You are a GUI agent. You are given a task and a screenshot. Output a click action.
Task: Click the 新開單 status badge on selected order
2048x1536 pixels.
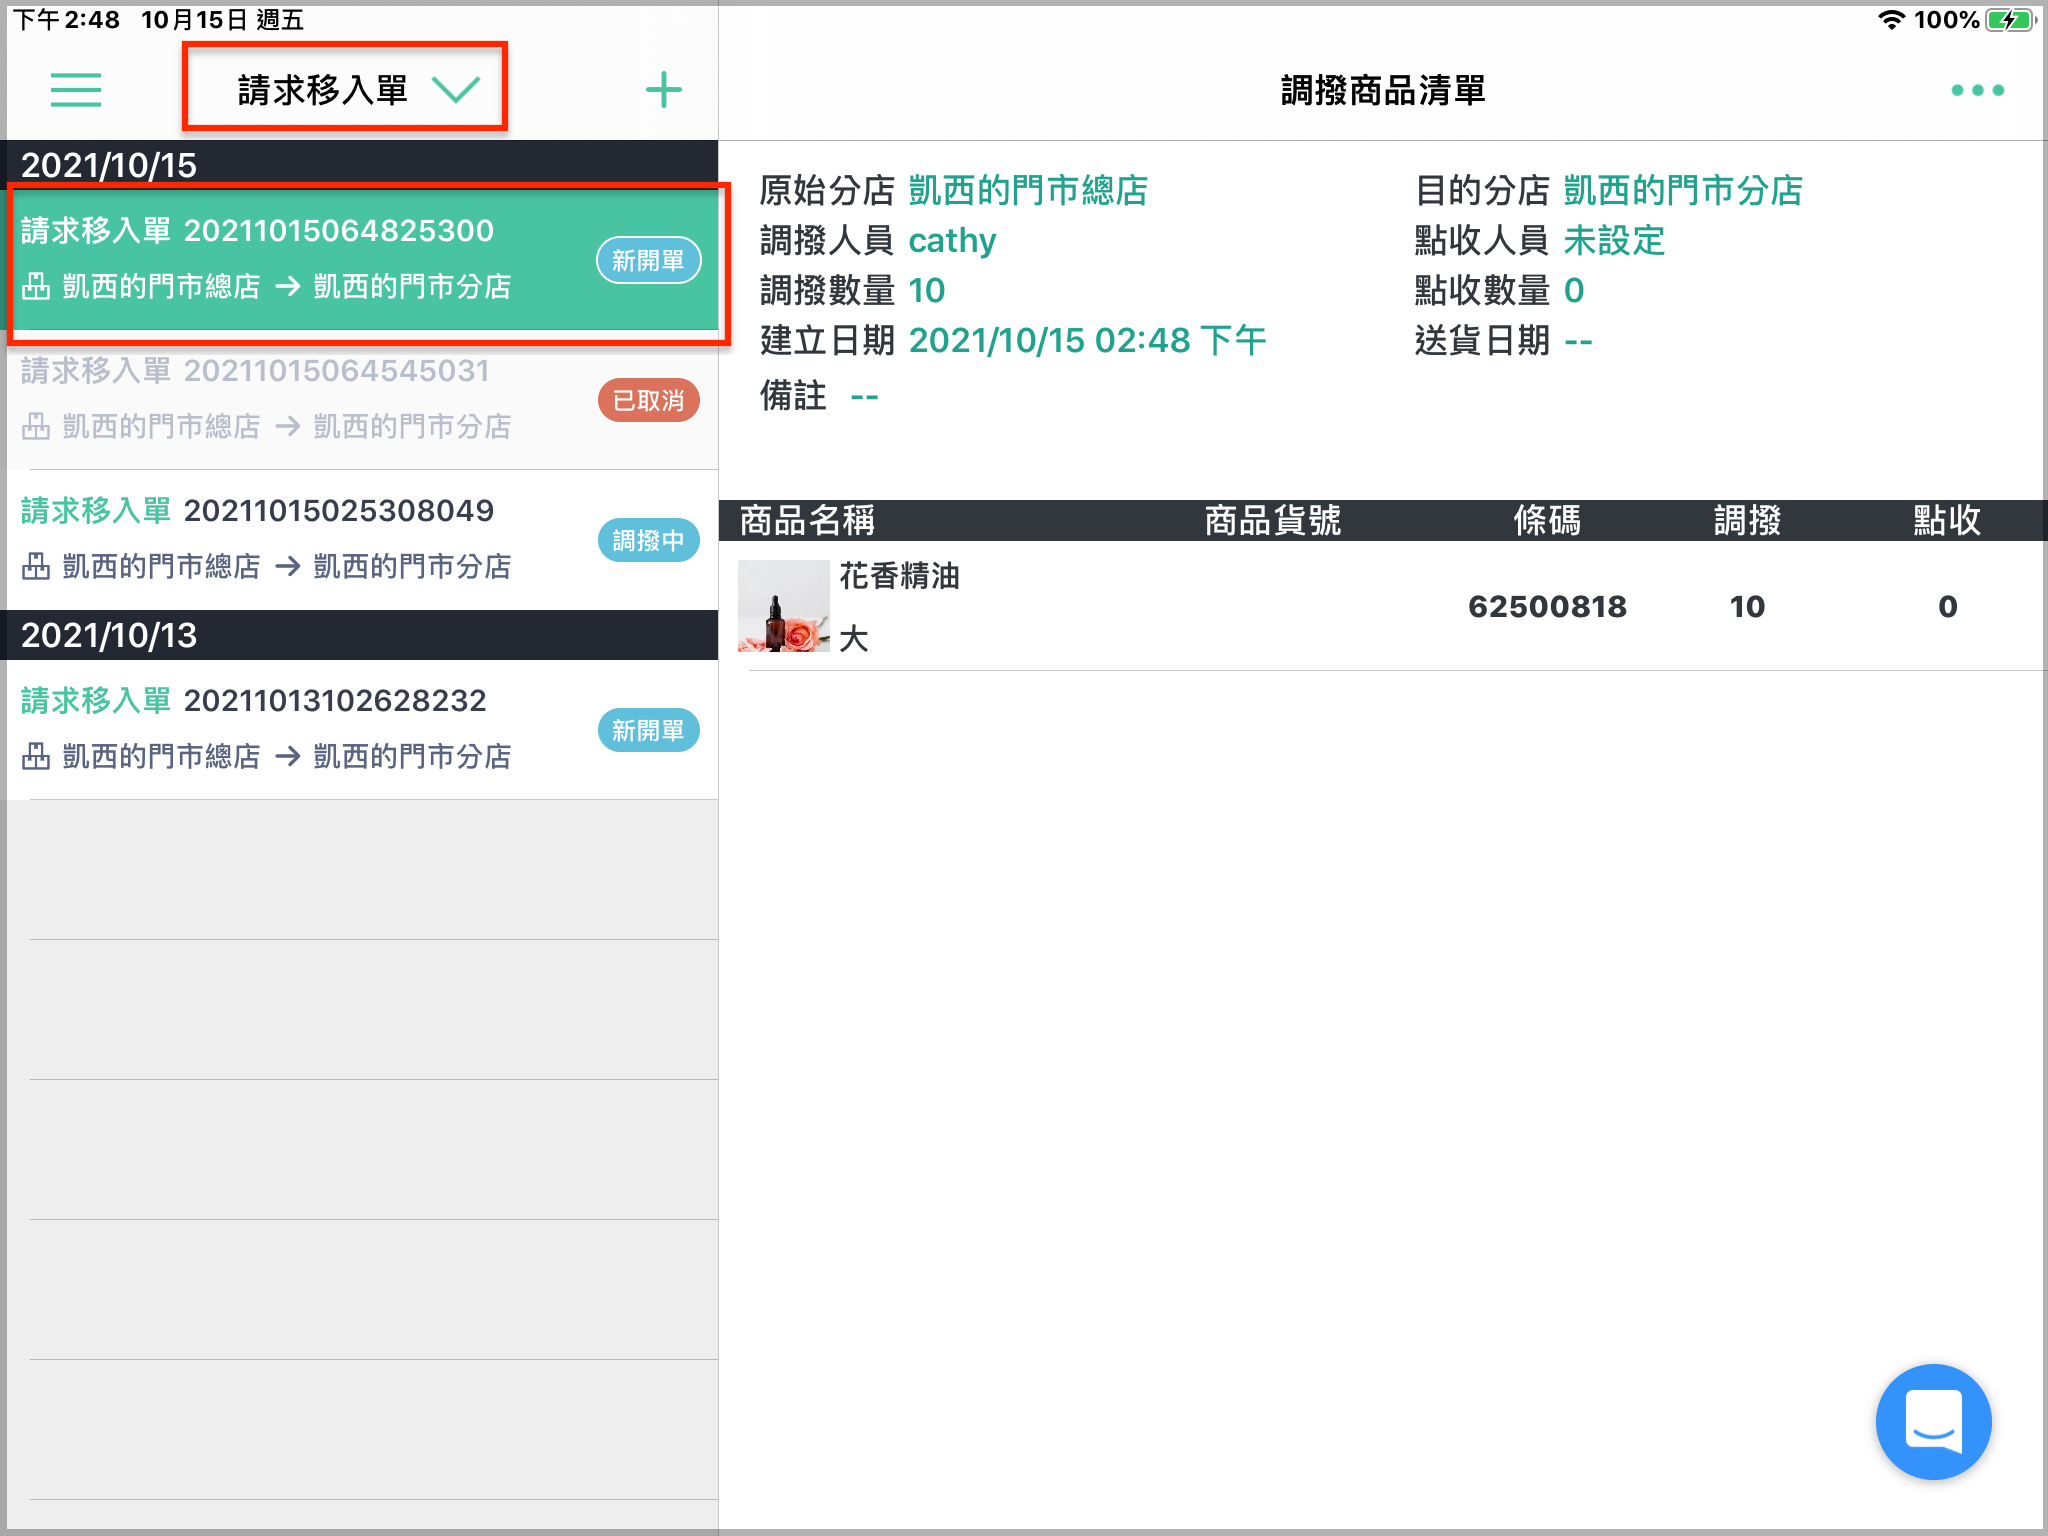(x=649, y=260)
